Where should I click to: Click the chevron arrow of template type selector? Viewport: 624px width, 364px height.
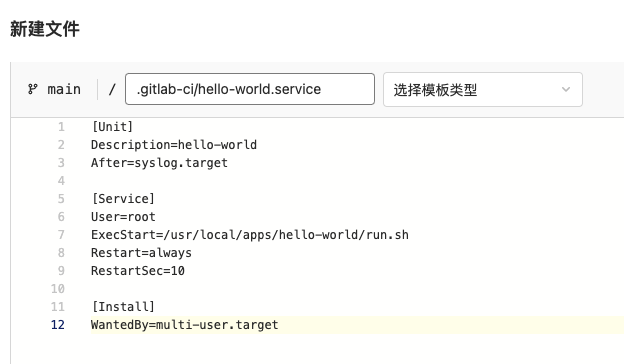566,90
